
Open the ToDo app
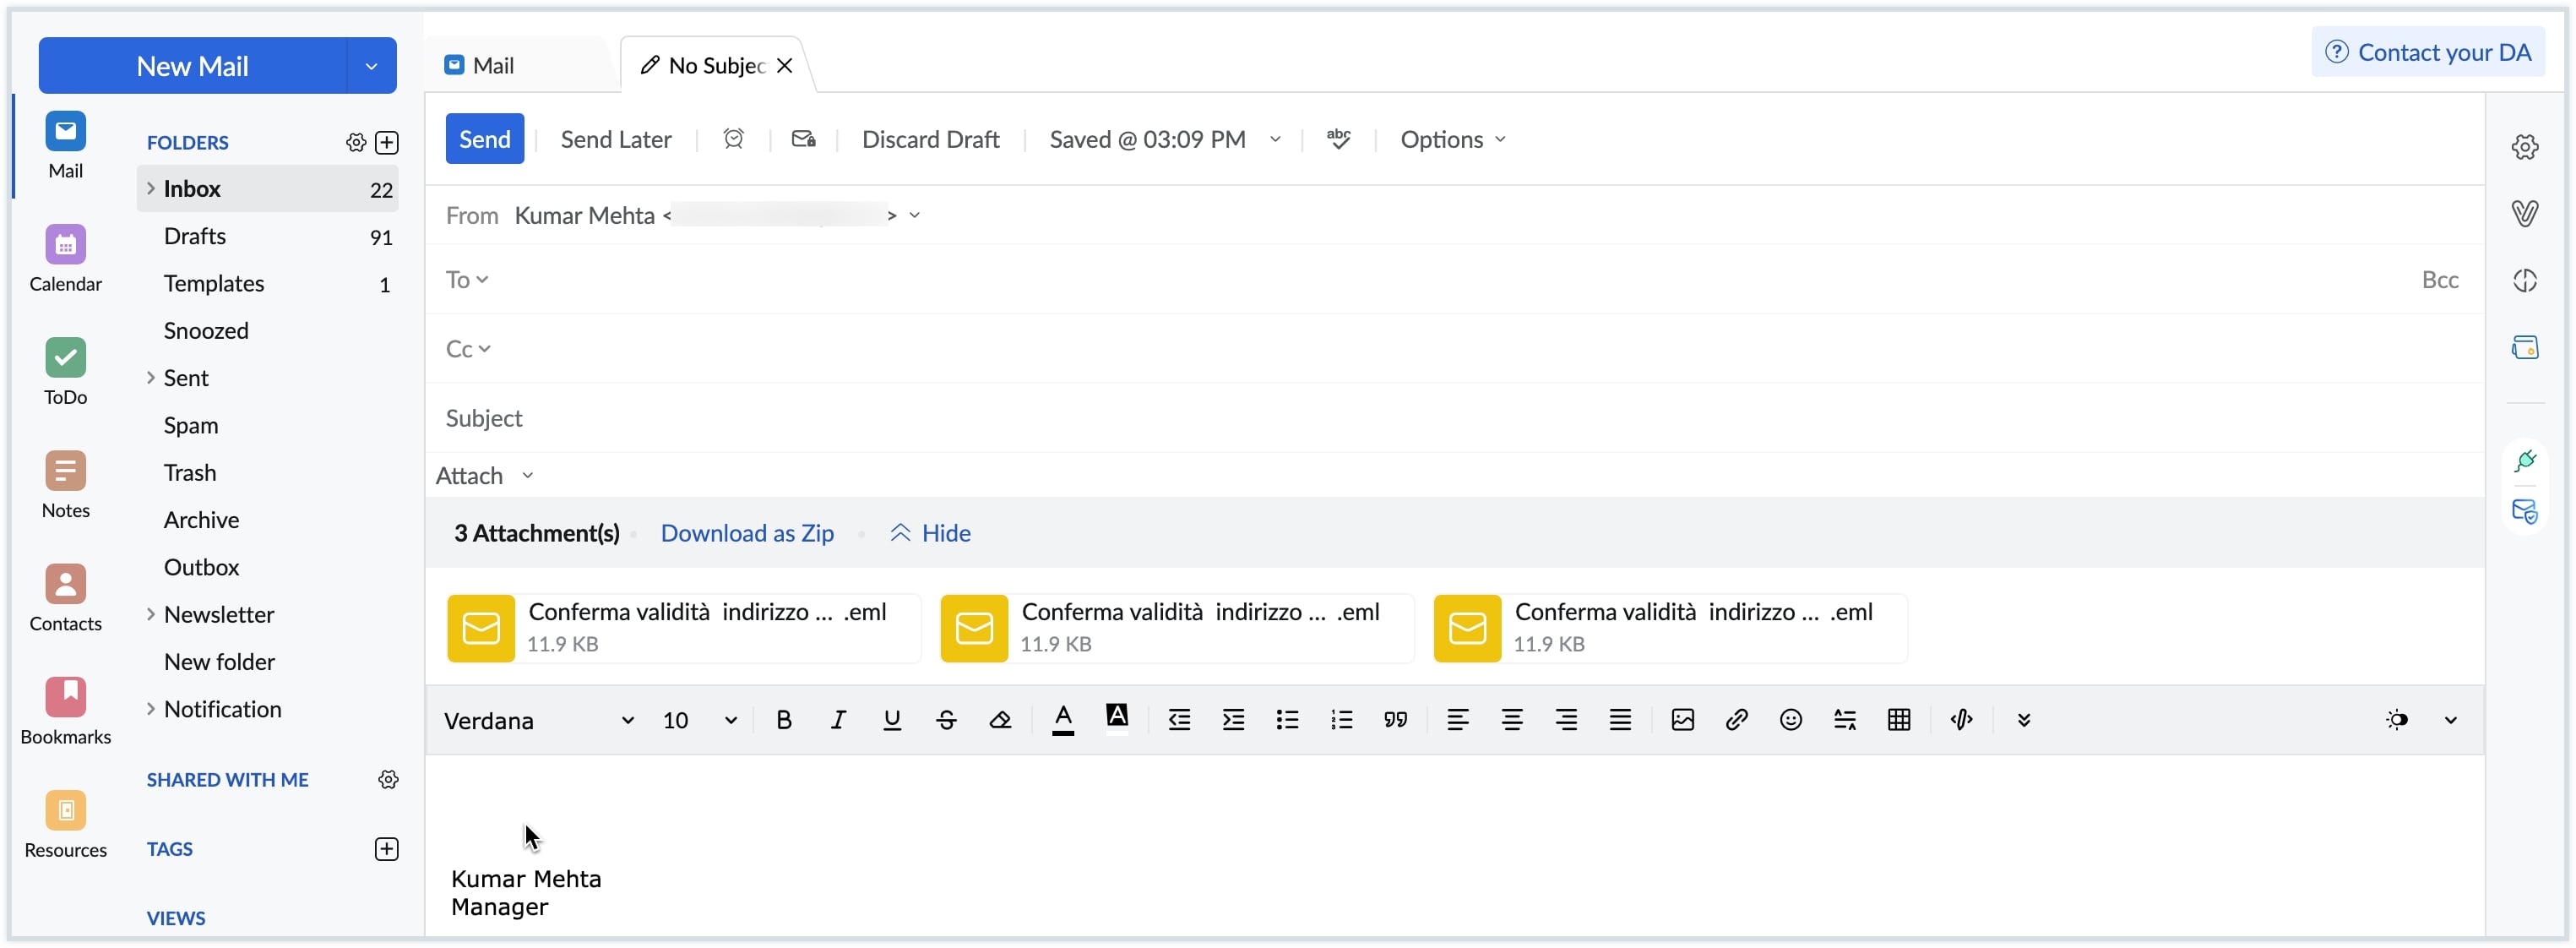pyautogui.click(x=65, y=372)
